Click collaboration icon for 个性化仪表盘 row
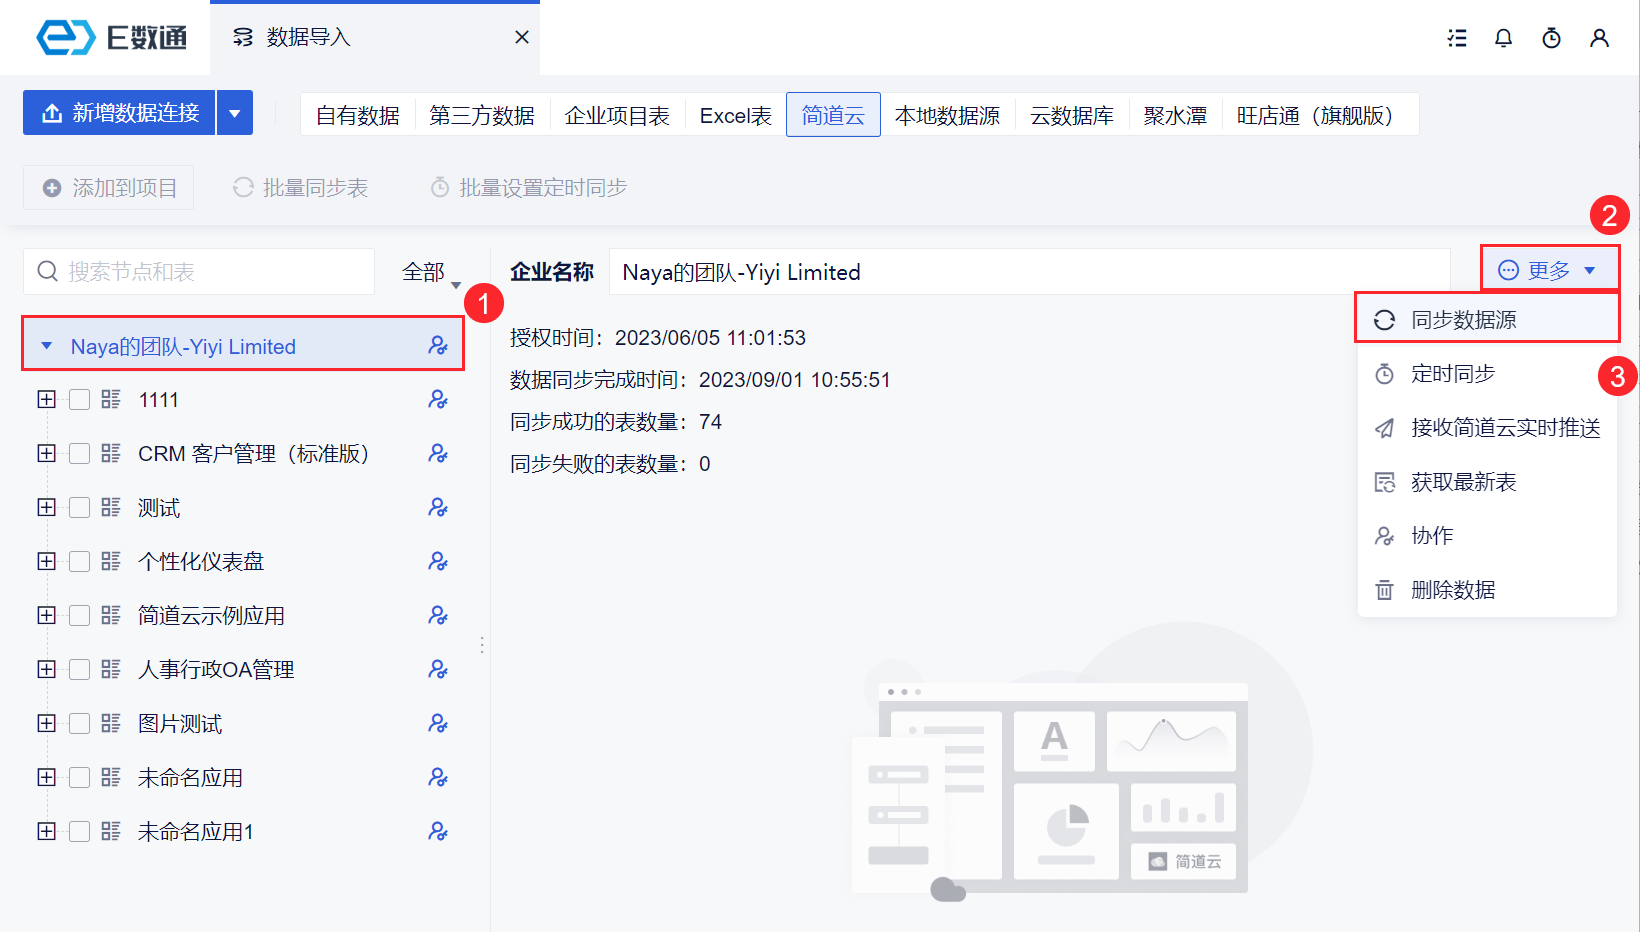1640x932 pixels. tap(438, 562)
